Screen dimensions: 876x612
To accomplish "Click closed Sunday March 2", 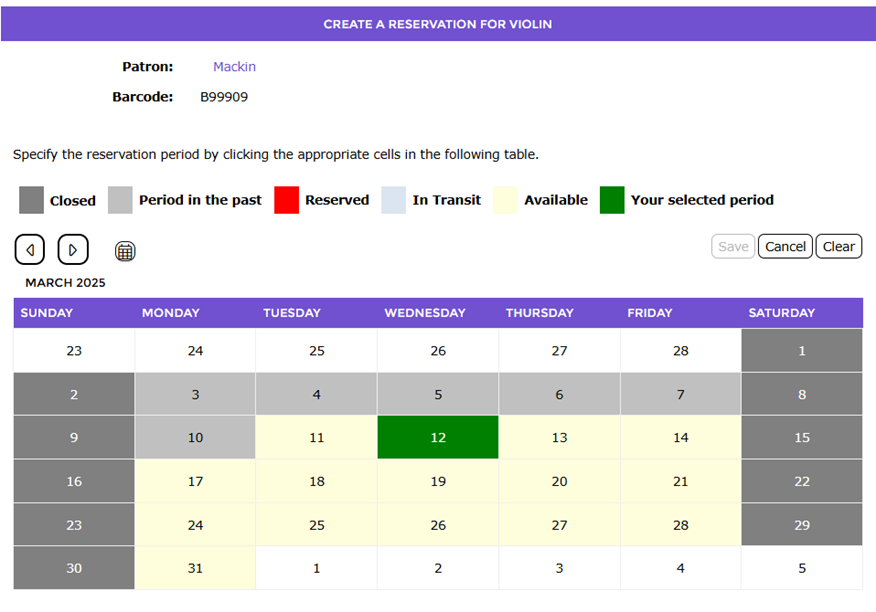I will [x=74, y=394].
